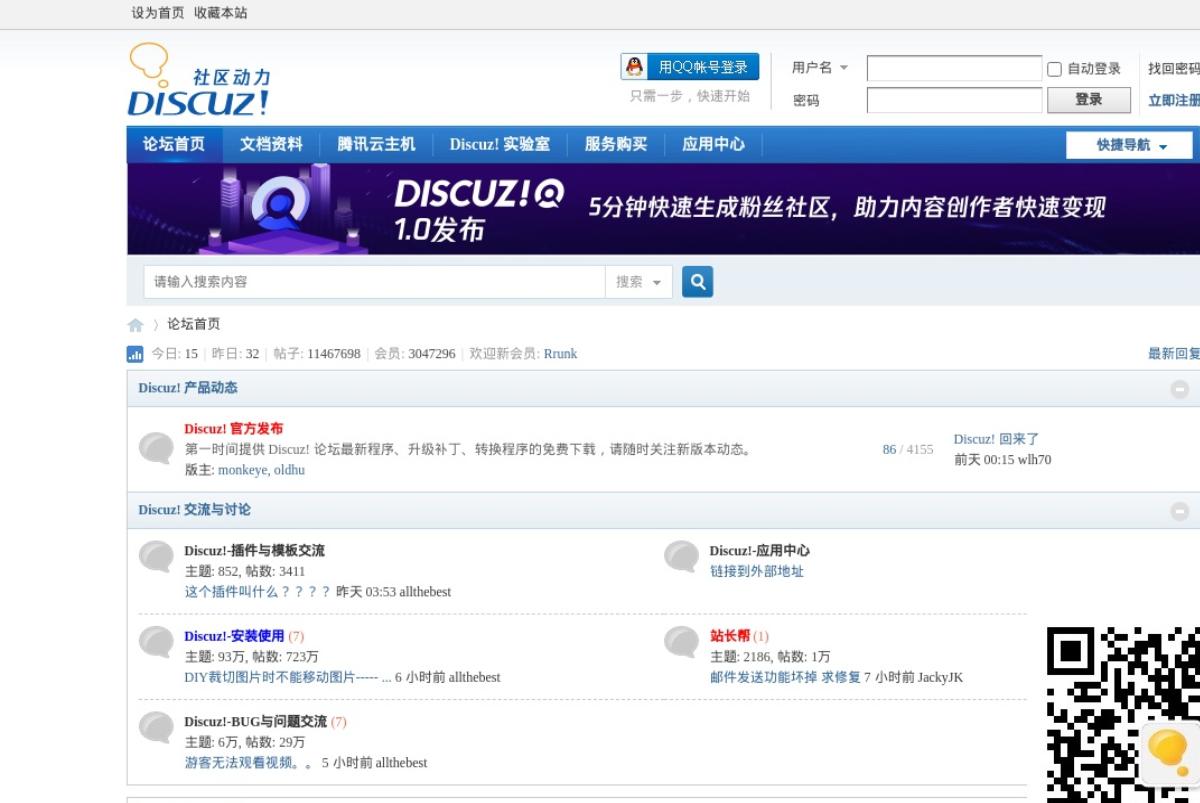Image resolution: width=1200 pixels, height=803 pixels.
Task: Open the 快捷导航 dropdown
Action: [1130, 145]
